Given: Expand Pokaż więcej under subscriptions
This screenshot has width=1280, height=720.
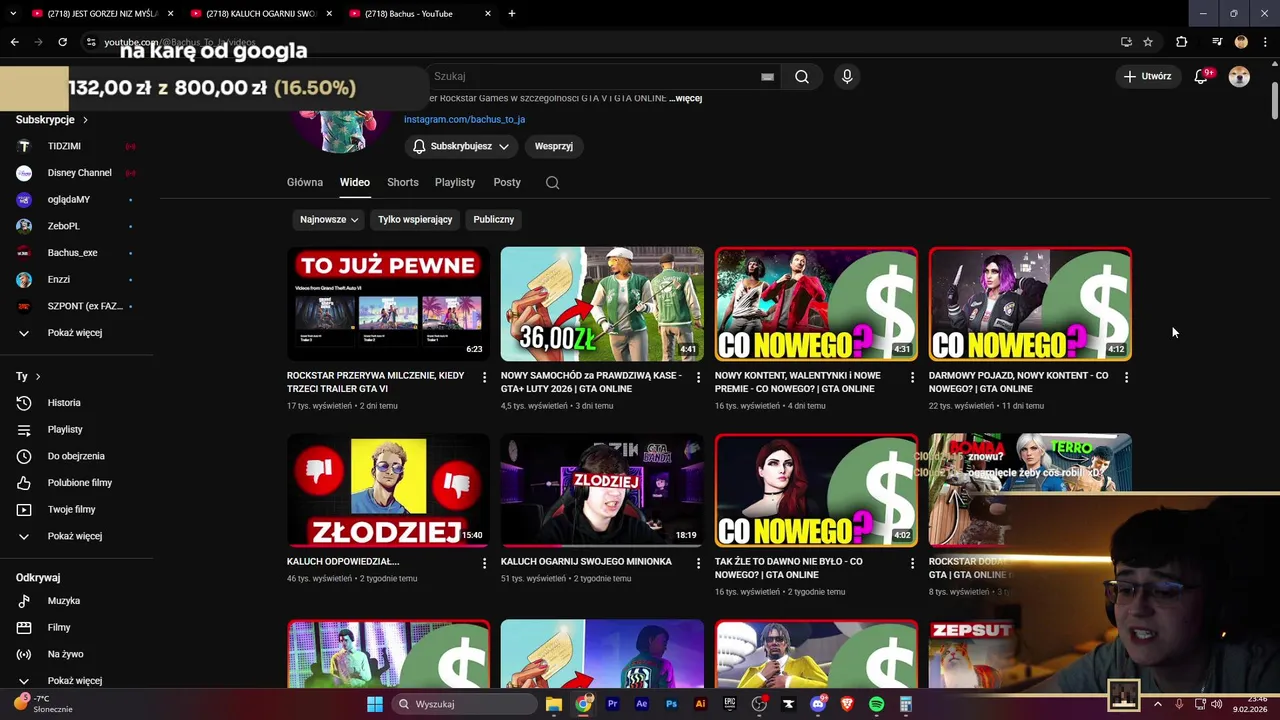Looking at the screenshot, I should tap(76, 332).
